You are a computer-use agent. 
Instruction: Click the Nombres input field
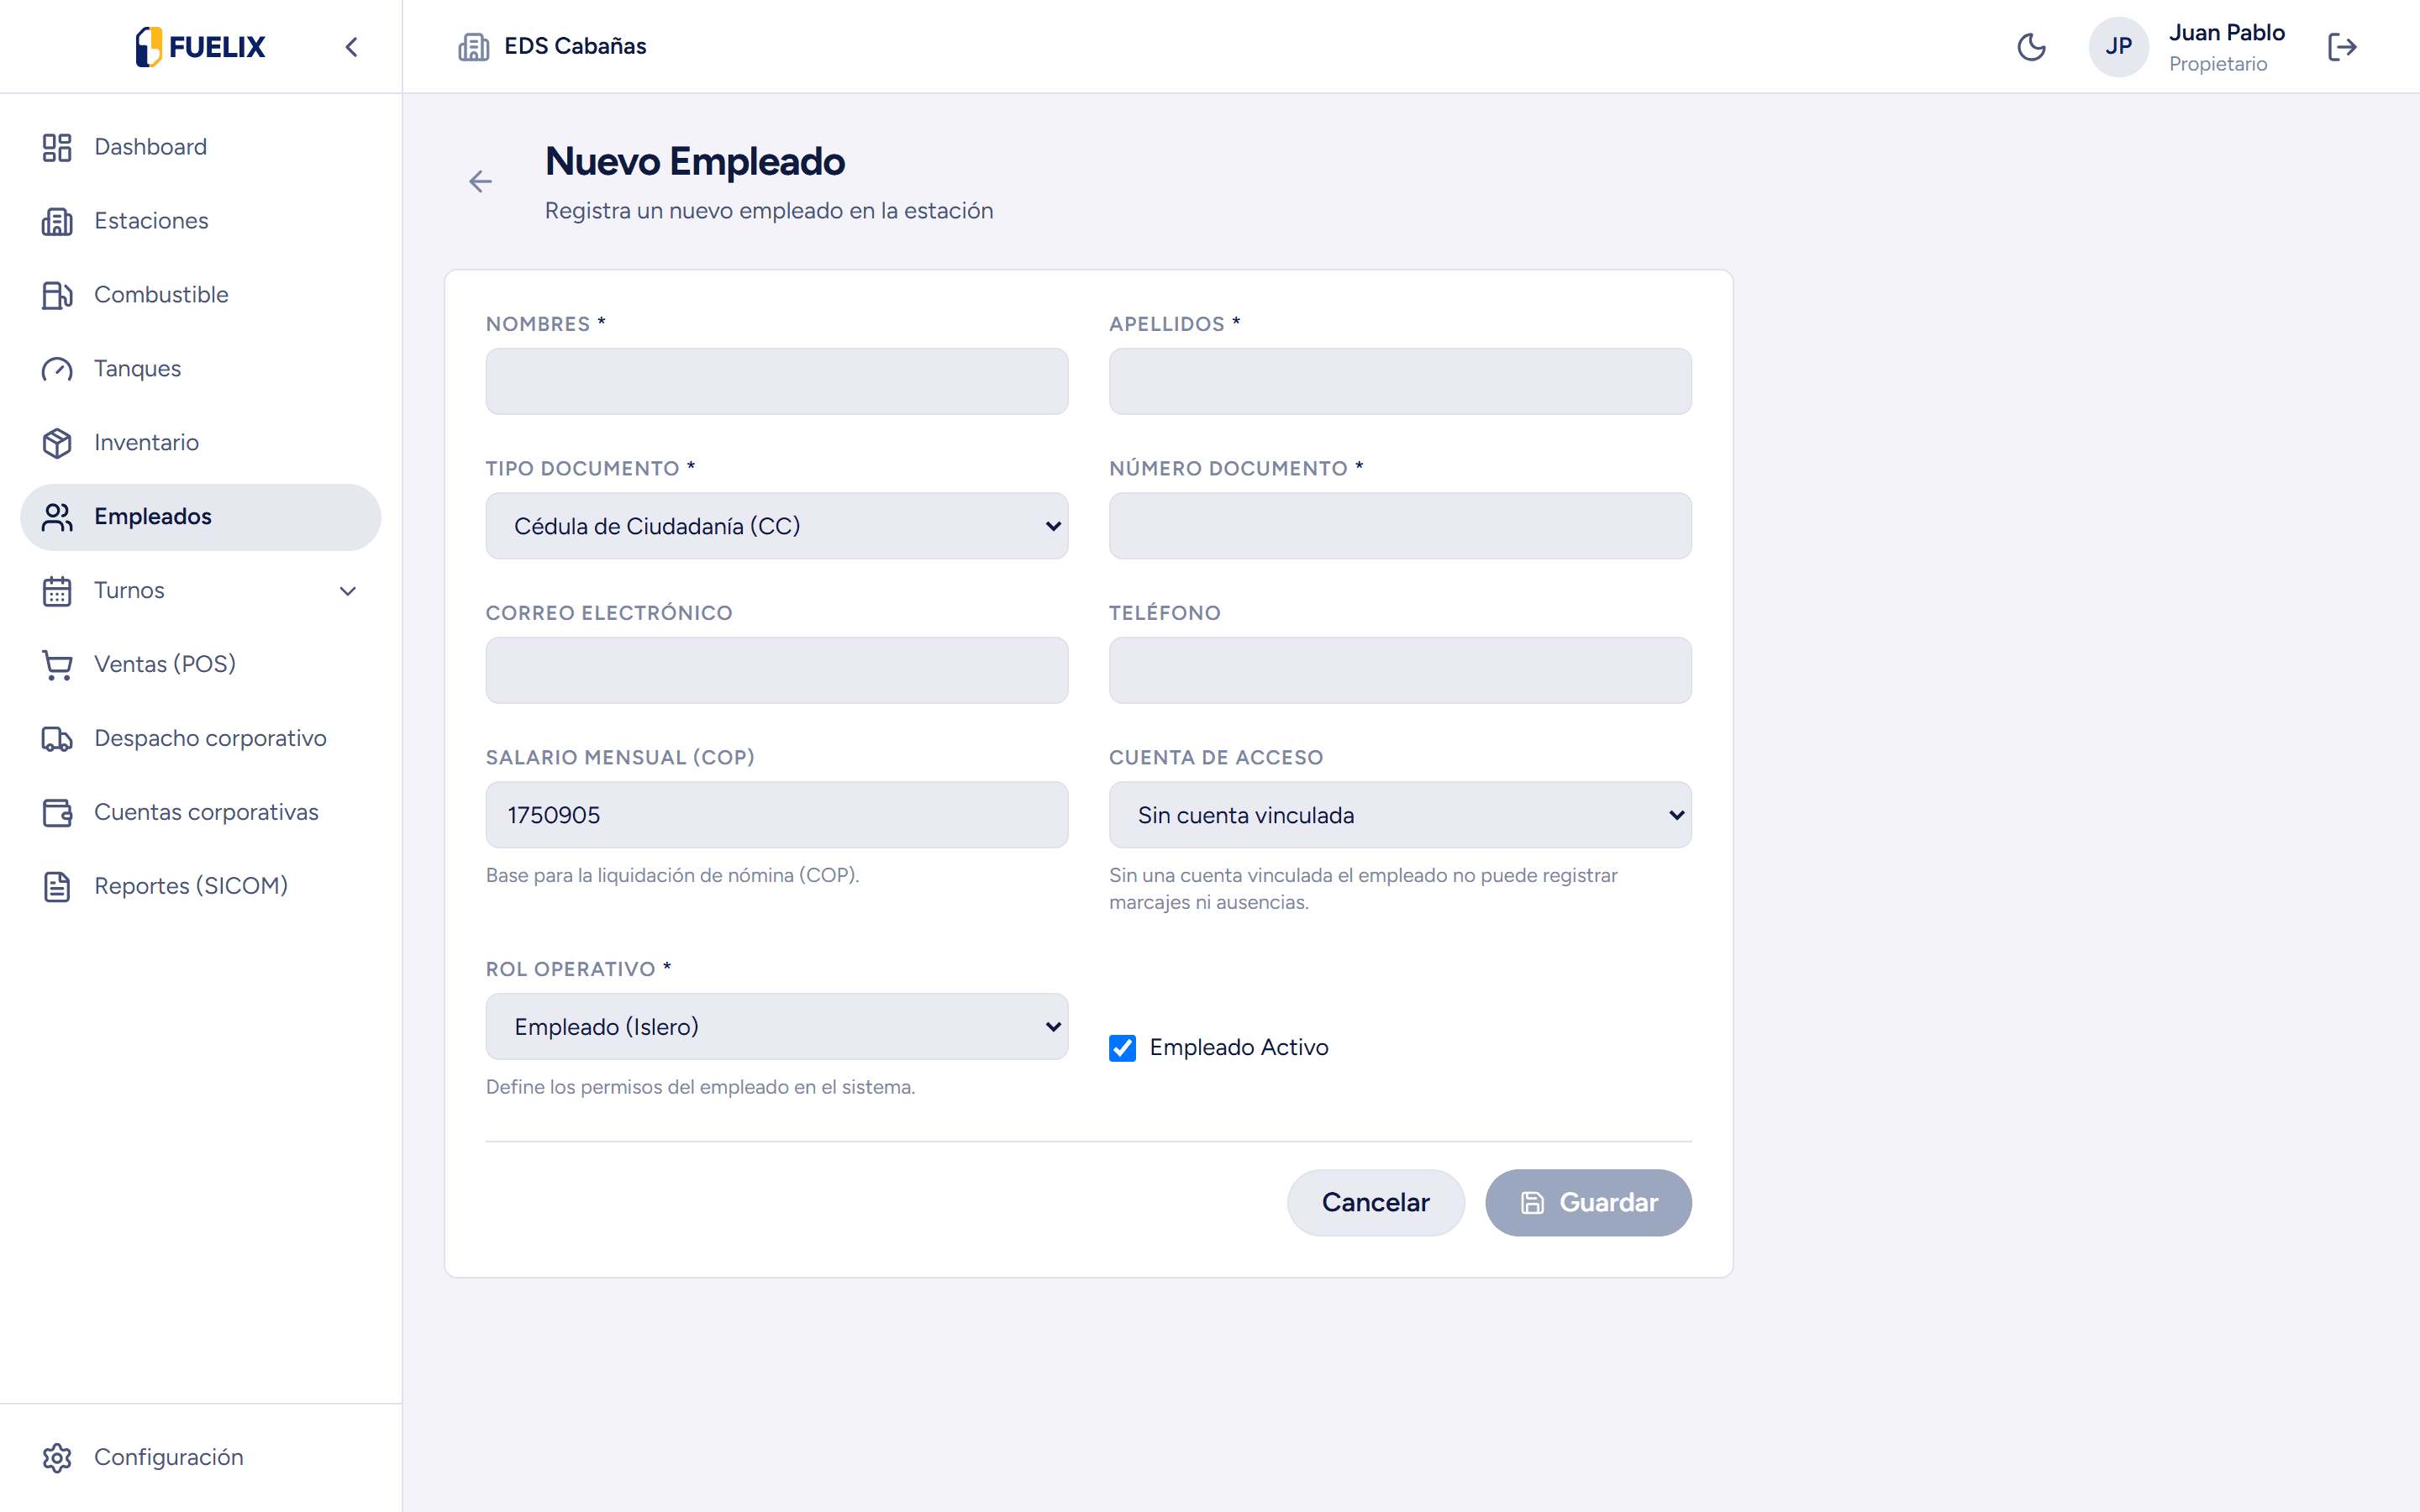(x=777, y=381)
